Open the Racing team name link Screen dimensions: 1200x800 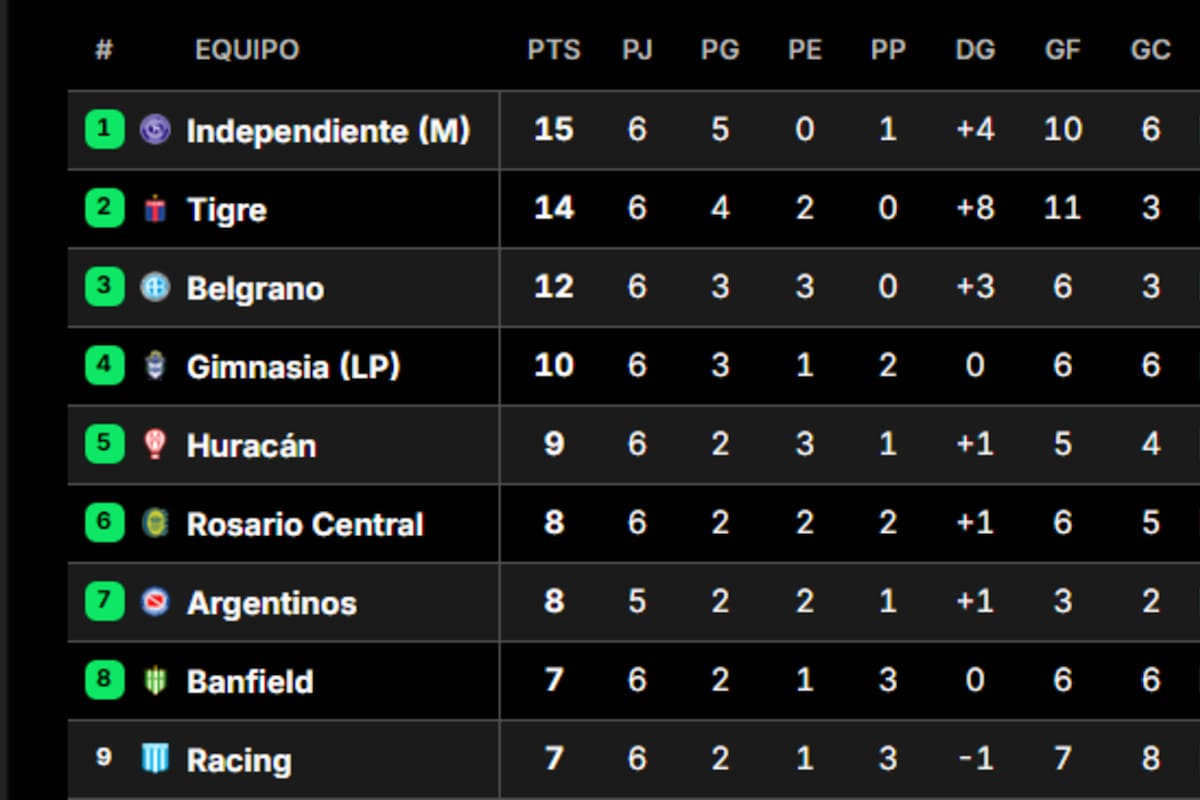239,761
